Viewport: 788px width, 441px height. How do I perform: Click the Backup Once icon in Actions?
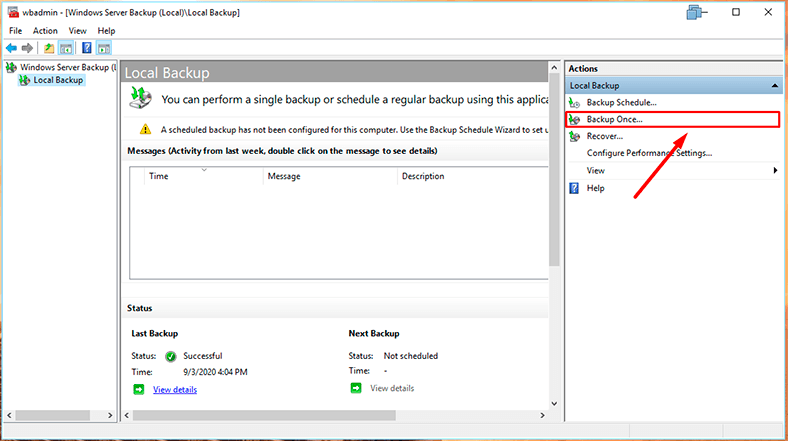click(574, 120)
